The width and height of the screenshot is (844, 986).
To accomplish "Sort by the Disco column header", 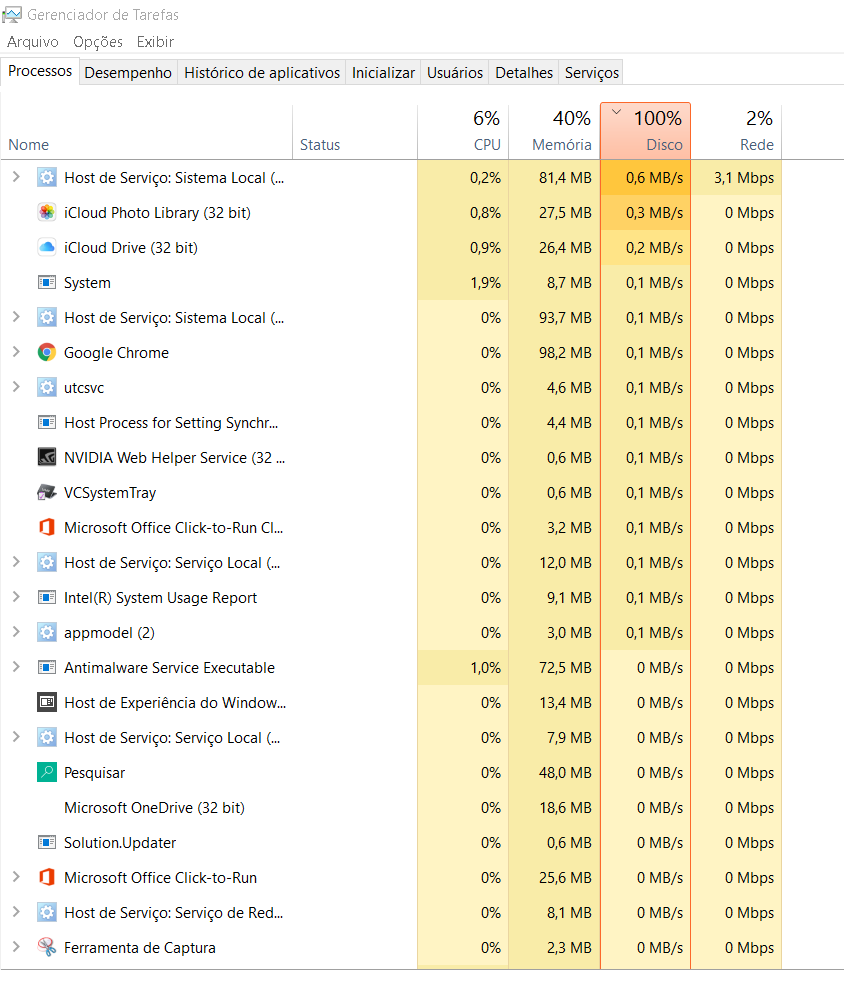I will [x=645, y=131].
